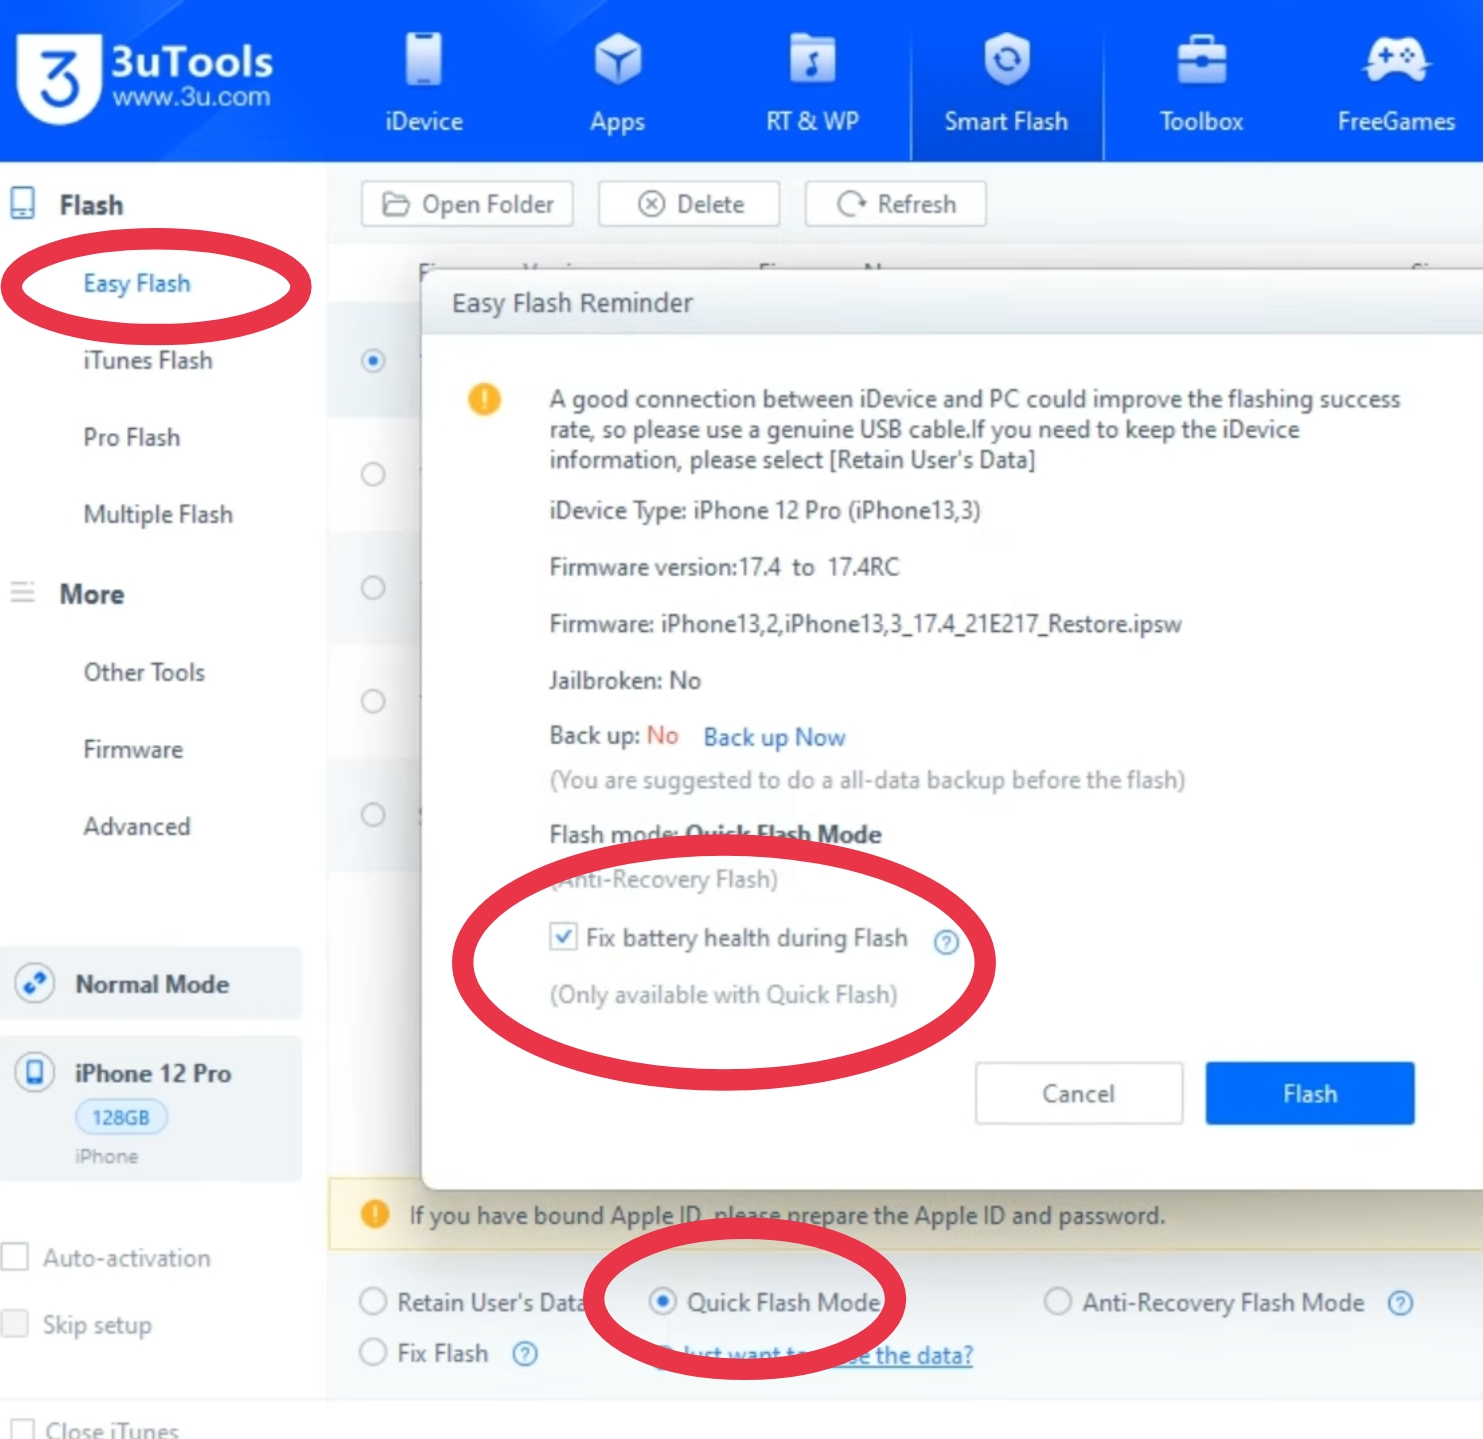Image resolution: width=1483 pixels, height=1439 pixels.
Task: Click help icon next to Anti-Recovery Flash Mode
Action: point(1400,1303)
